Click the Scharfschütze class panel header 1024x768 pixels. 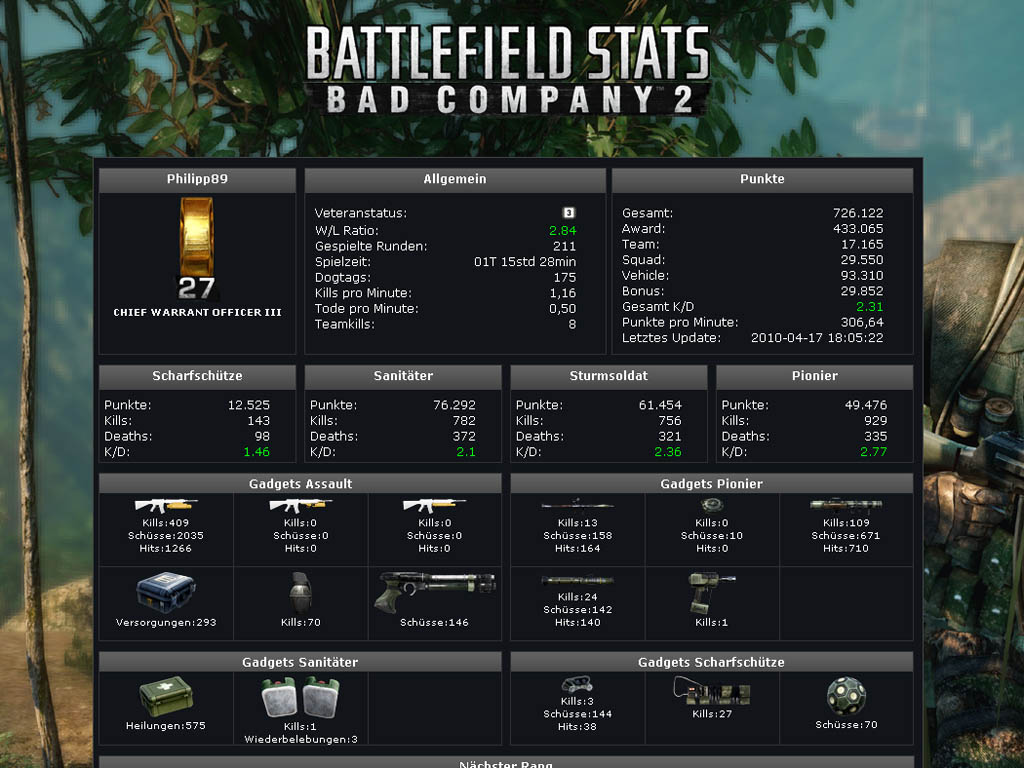197,376
